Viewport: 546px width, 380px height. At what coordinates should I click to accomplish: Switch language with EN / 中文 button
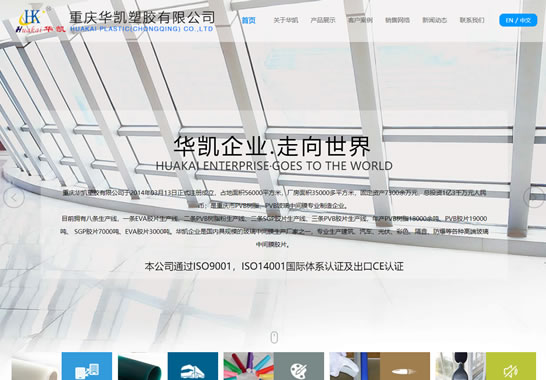pyautogui.click(x=518, y=20)
